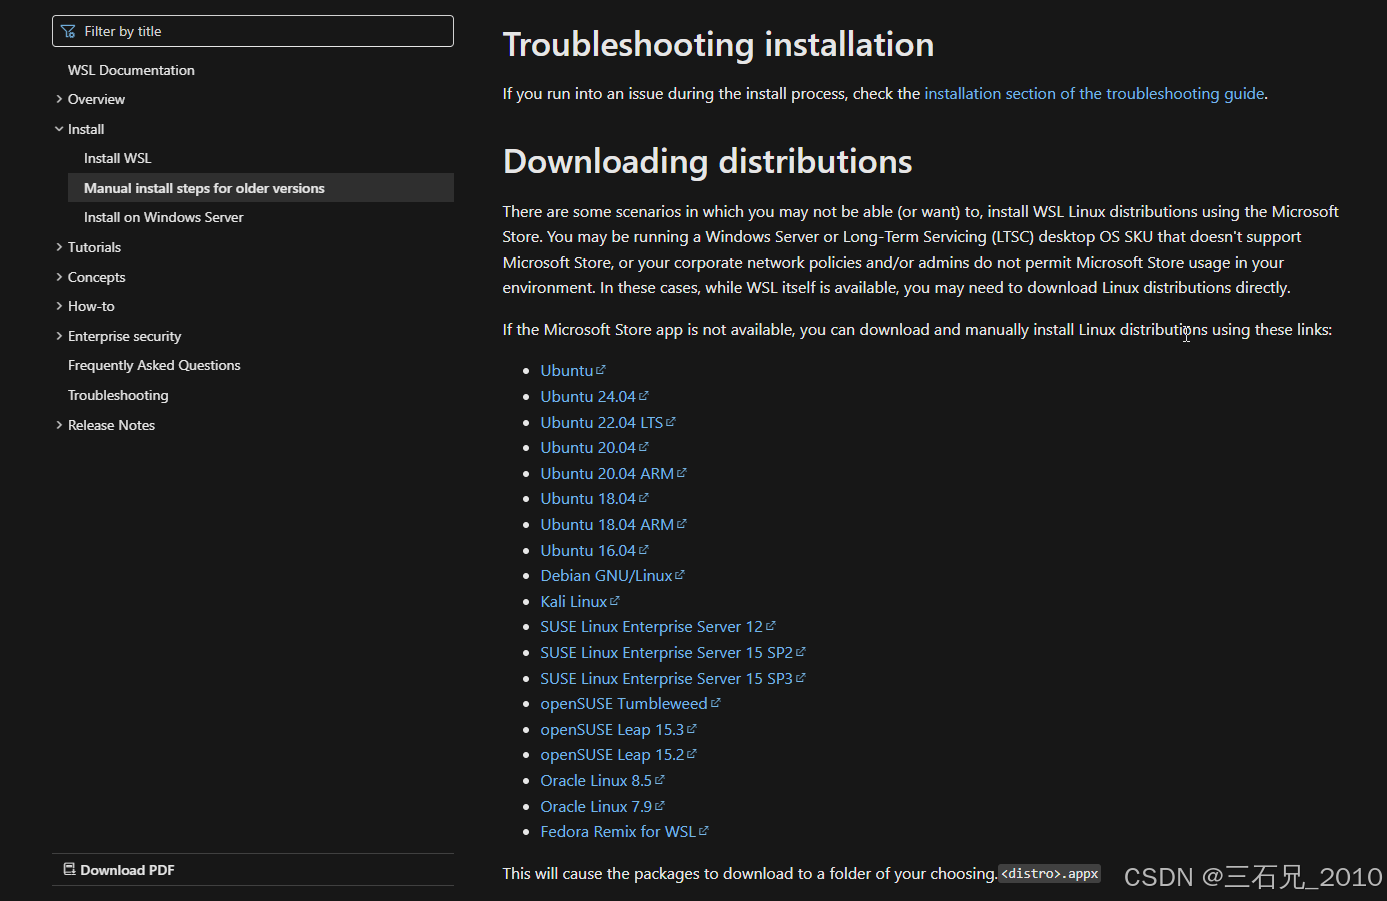
Task: Click external-link icon after Debian GNU/Linux
Action: pyautogui.click(x=680, y=574)
